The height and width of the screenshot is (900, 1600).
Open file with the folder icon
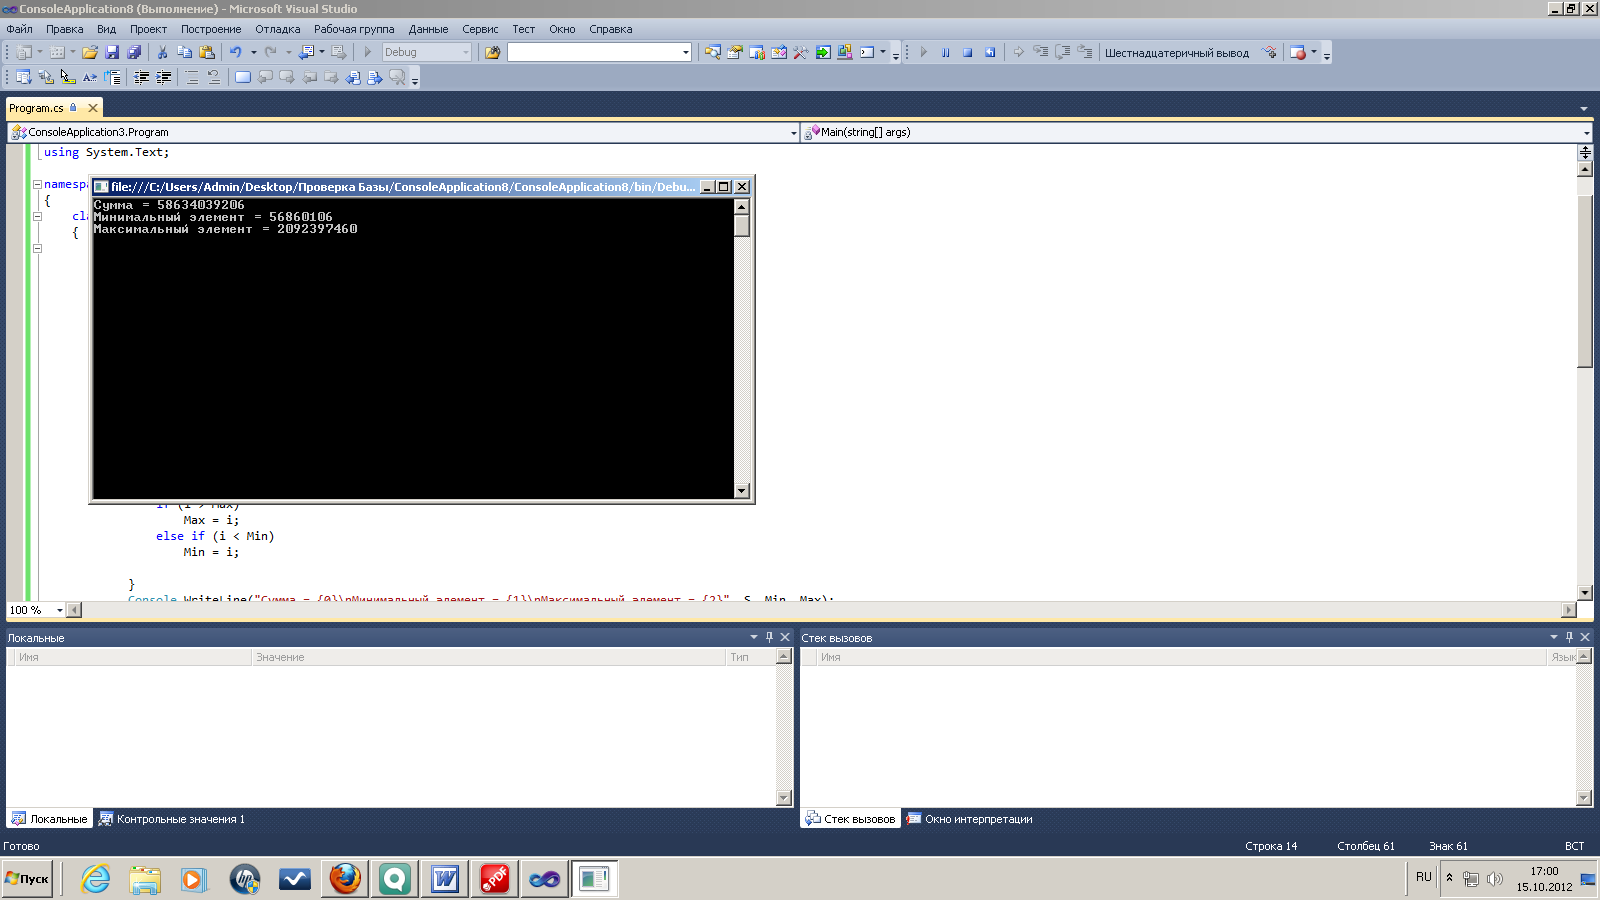click(x=90, y=52)
